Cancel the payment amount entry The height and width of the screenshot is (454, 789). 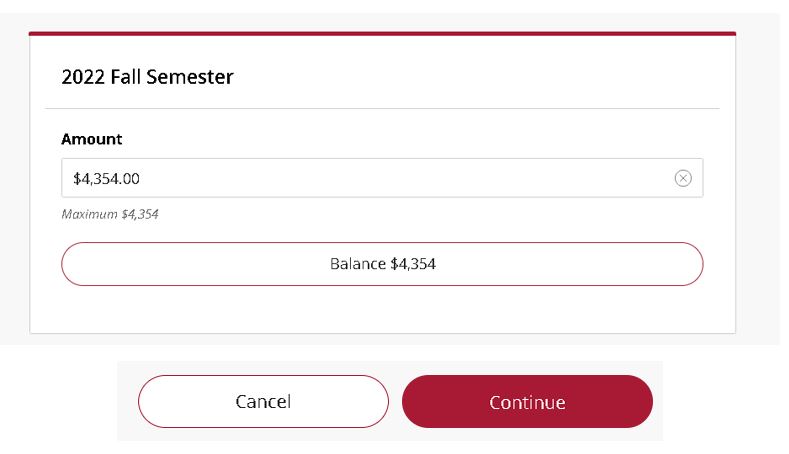pyautogui.click(x=263, y=402)
